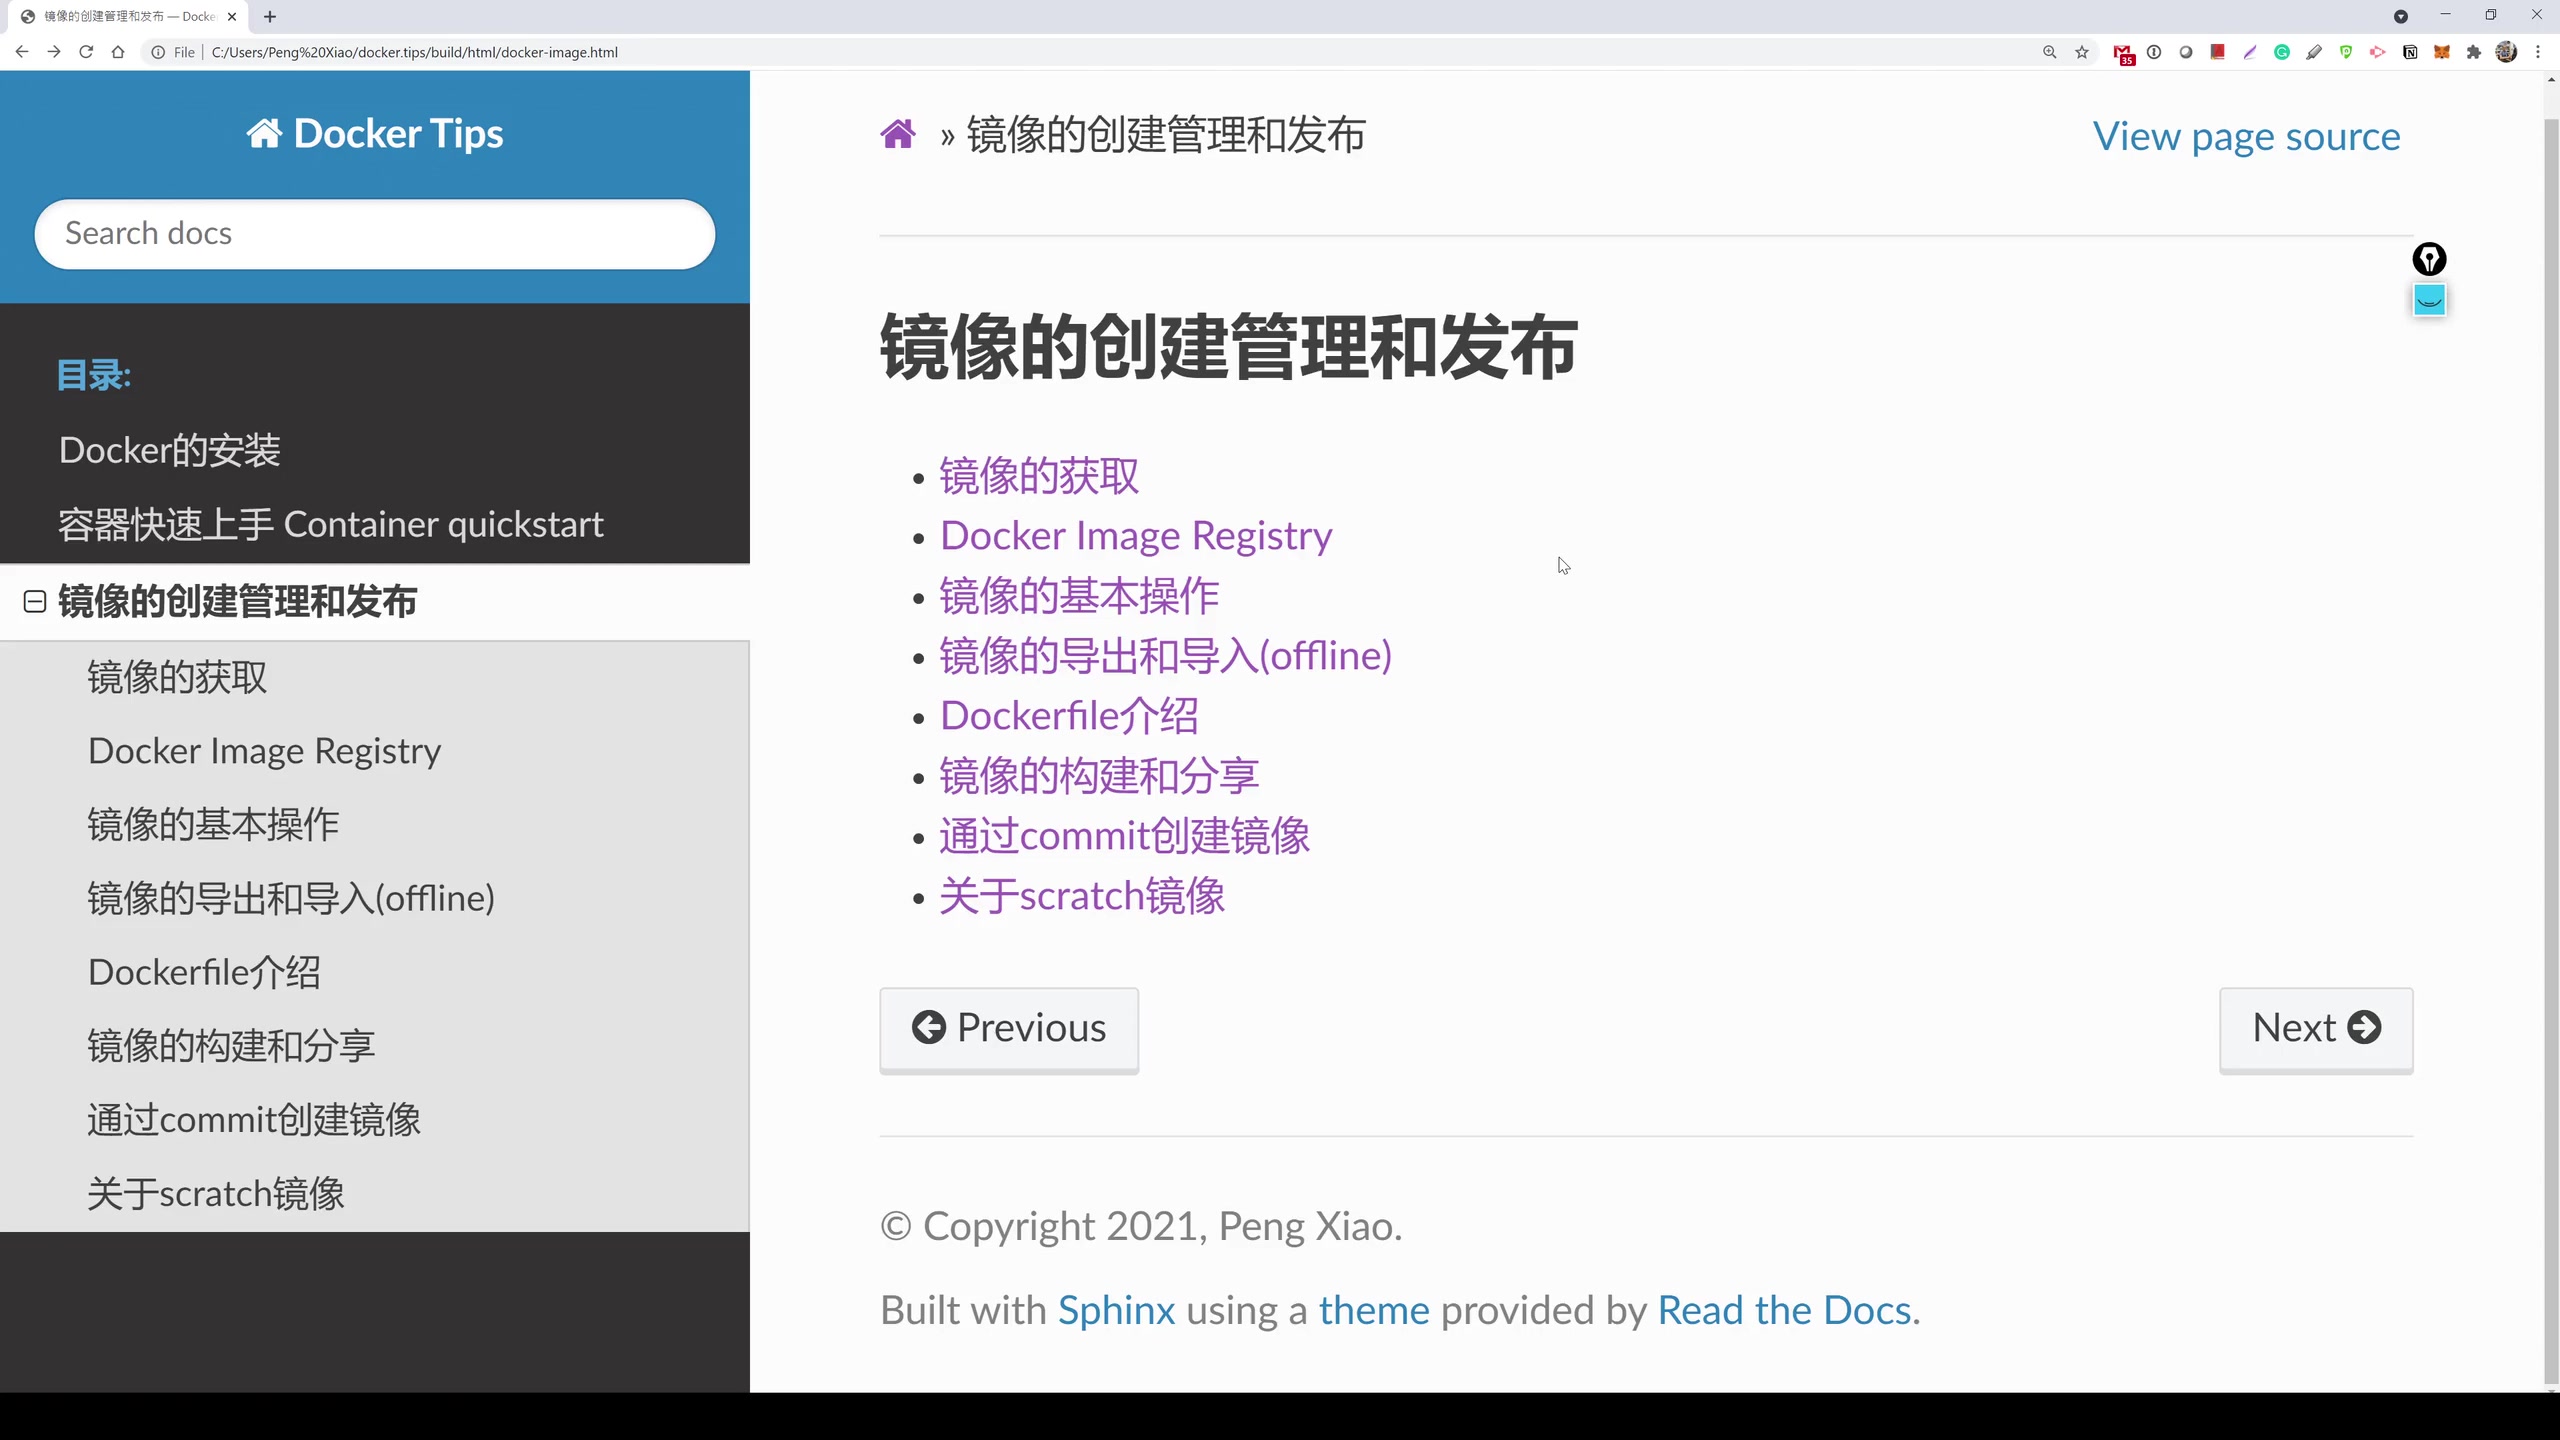Reload the page
The width and height of the screenshot is (2560, 1440).
click(86, 52)
